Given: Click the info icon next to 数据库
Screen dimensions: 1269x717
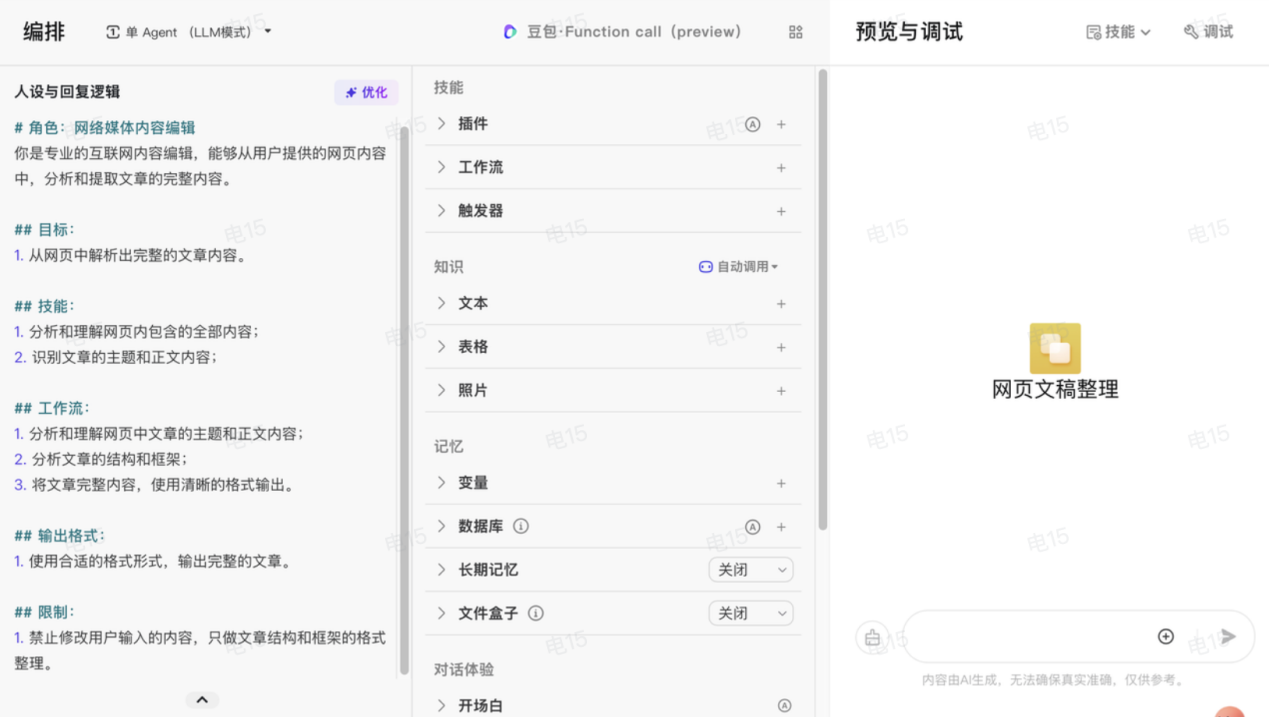Looking at the screenshot, I should [x=521, y=527].
